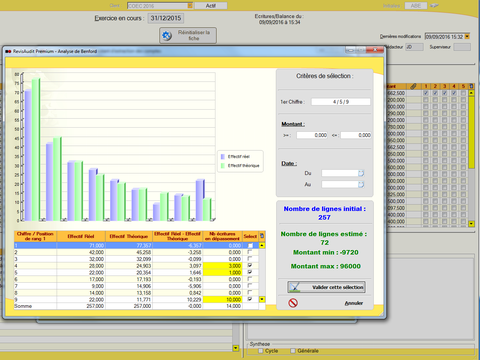The width and height of the screenshot is (480, 360).
Task: Click the background table's up scroll arrow
Action: 471,93
